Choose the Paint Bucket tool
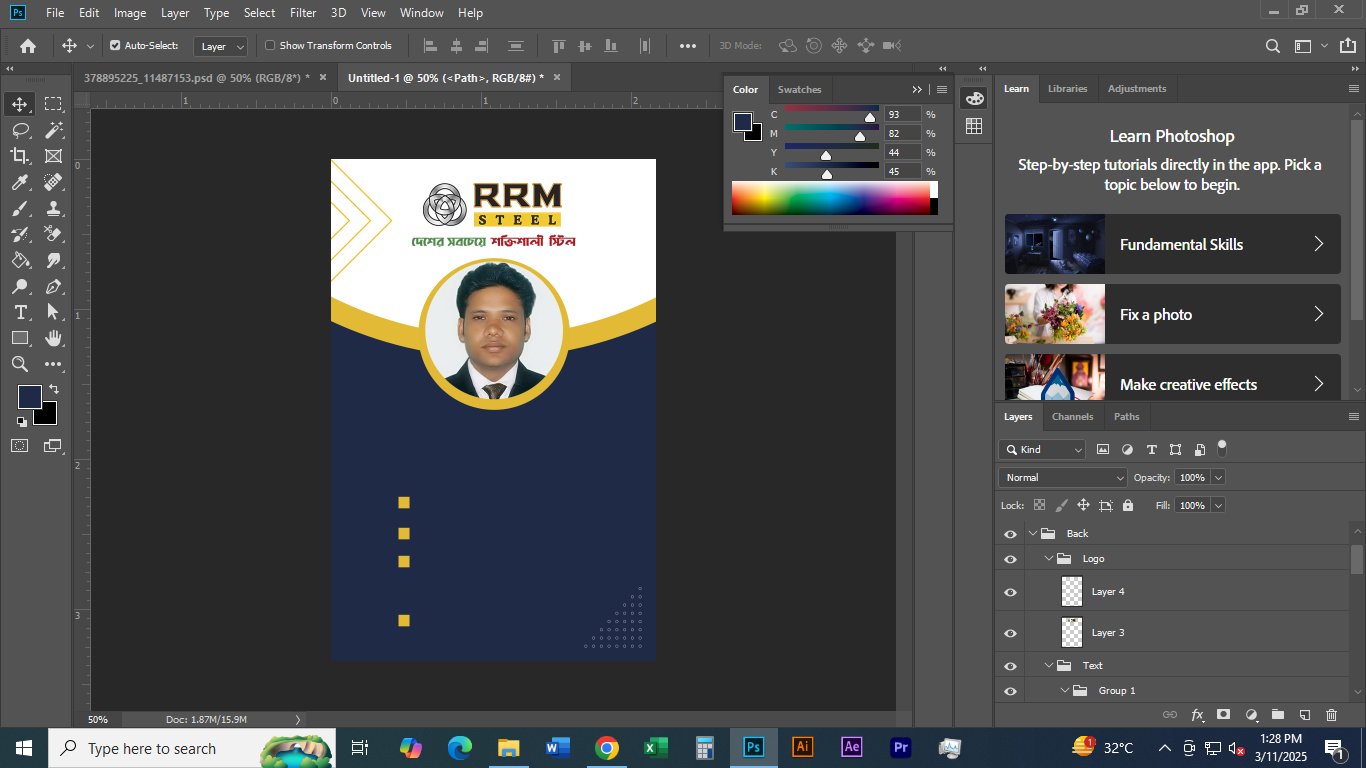This screenshot has width=1366, height=768. pos(20,260)
